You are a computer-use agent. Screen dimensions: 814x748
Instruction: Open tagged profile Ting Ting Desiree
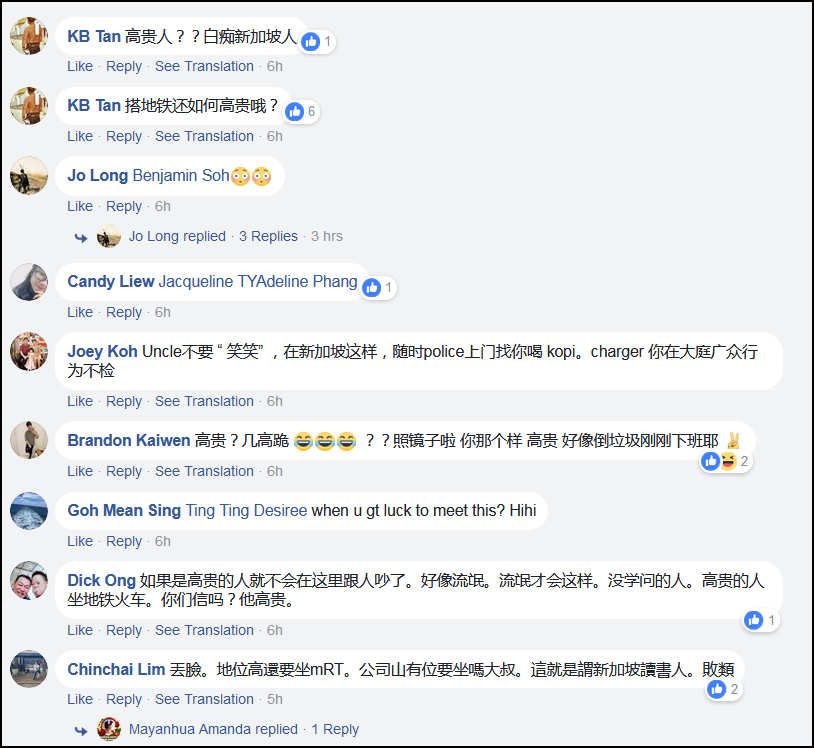(x=246, y=510)
